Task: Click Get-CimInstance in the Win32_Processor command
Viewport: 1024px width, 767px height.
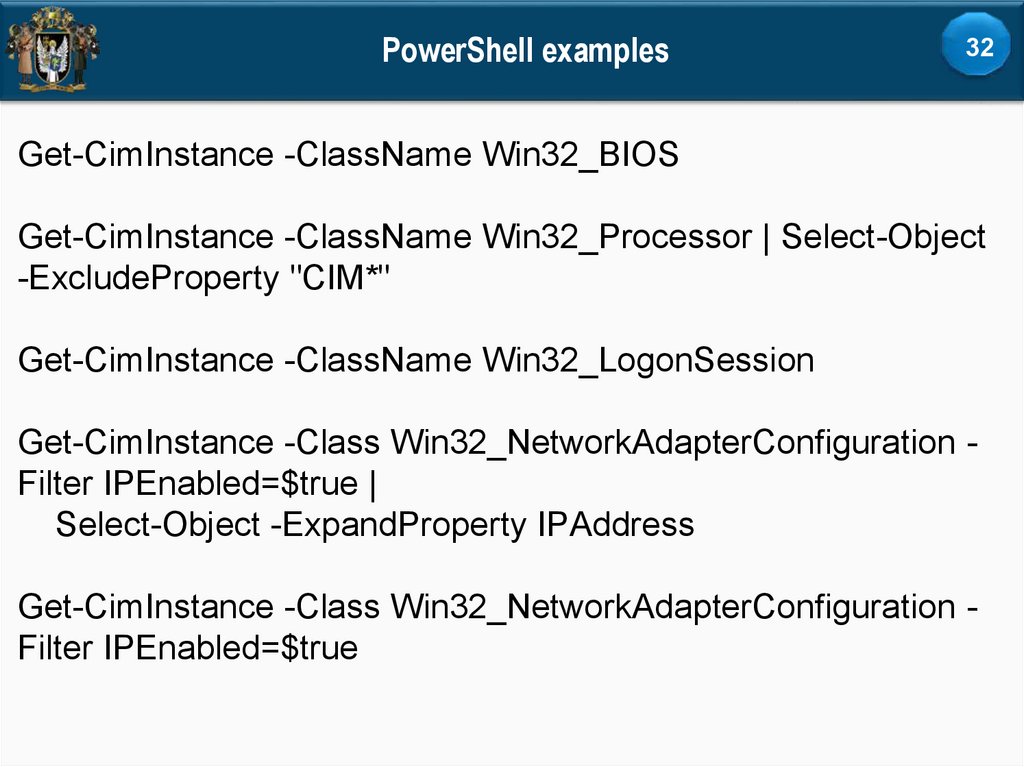Action: click(x=145, y=237)
